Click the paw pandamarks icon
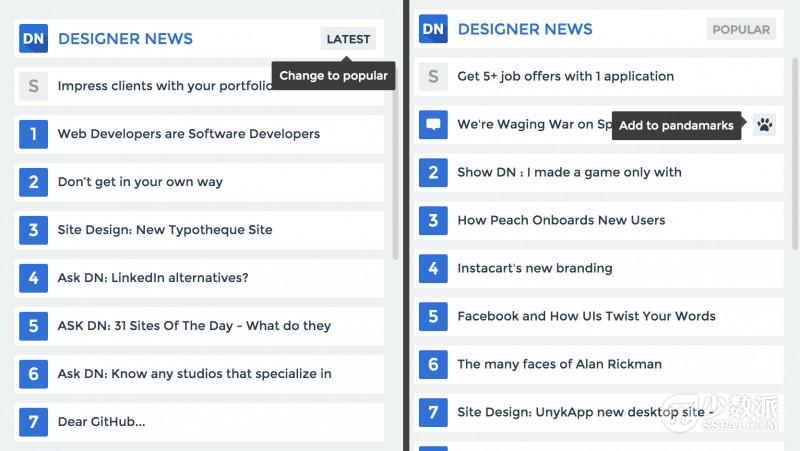The width and height of the screenshot is (800, 451). click(x=764, y=124)
